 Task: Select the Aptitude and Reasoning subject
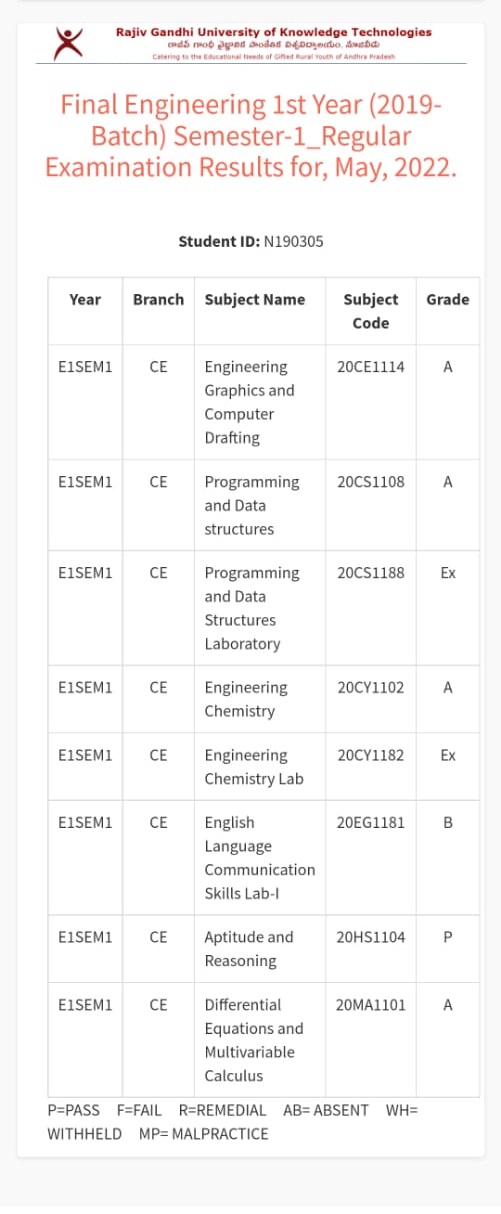[249, 949]
